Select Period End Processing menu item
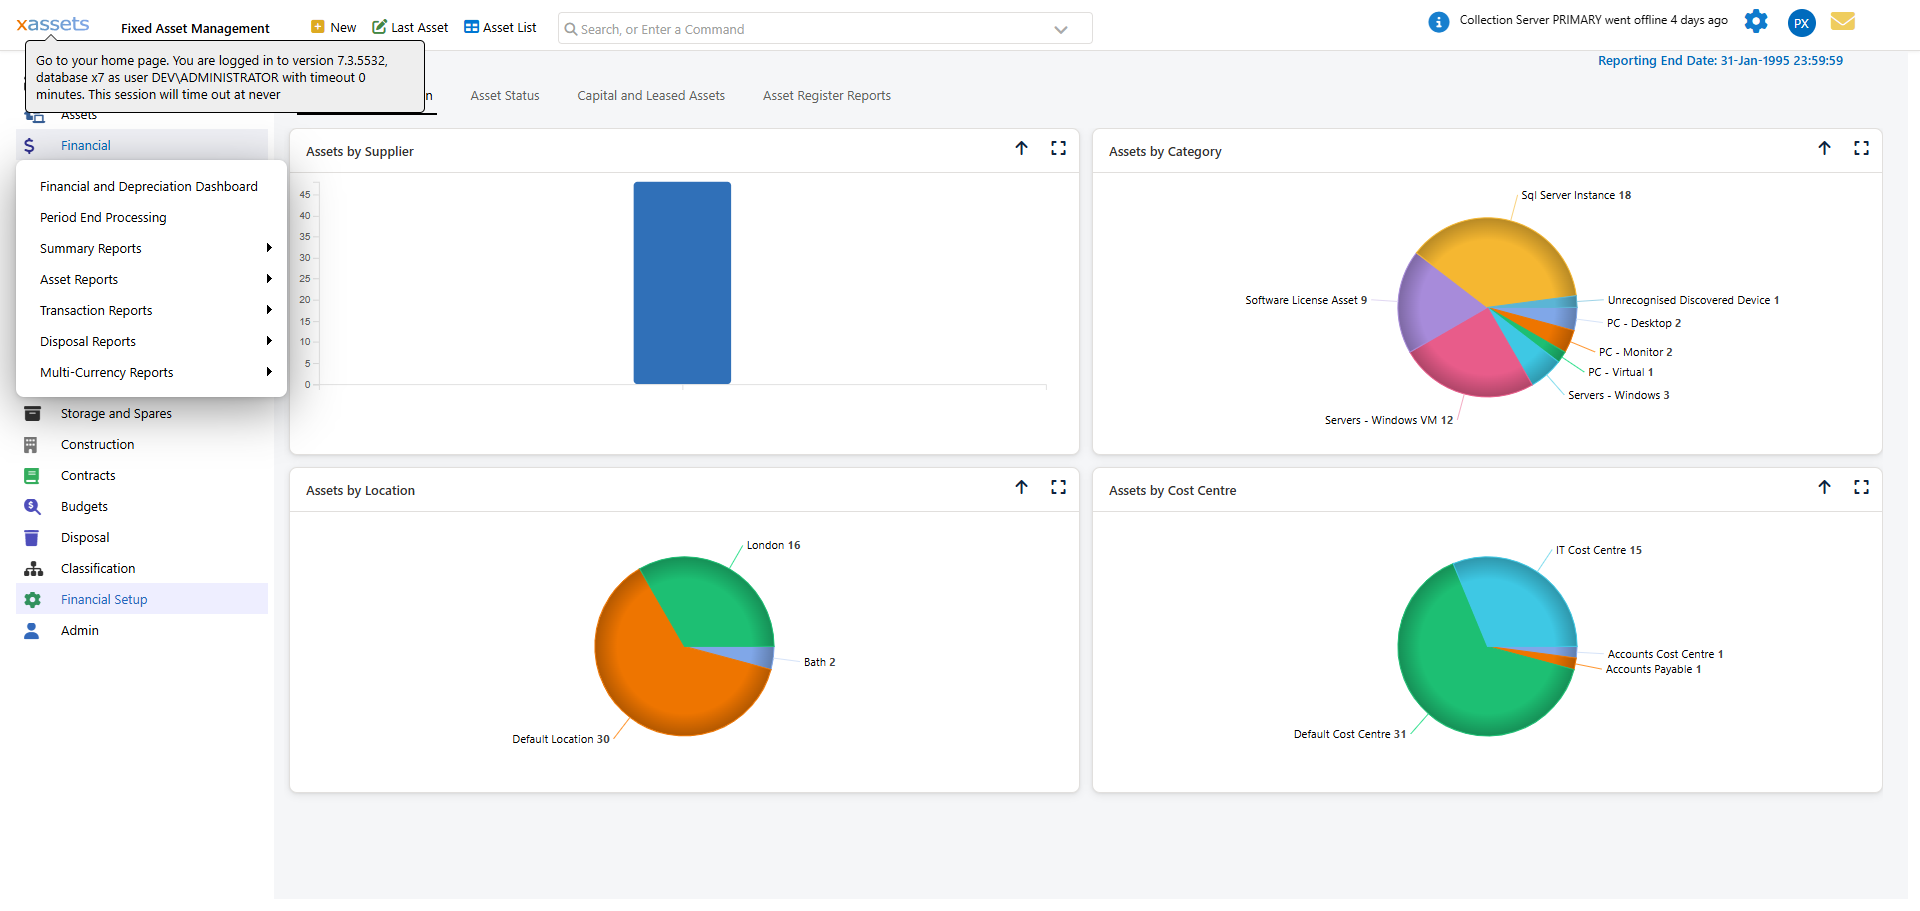Screen dimensions: 1920x911 coord(103,218)
